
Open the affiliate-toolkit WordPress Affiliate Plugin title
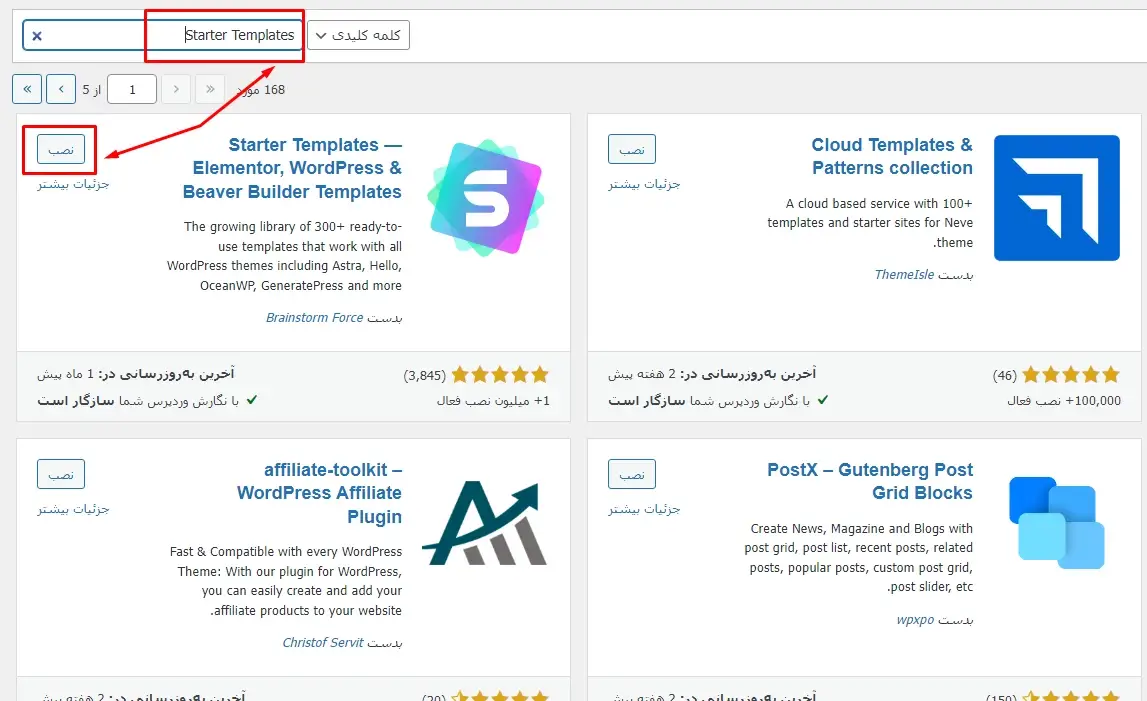point(319,493)
